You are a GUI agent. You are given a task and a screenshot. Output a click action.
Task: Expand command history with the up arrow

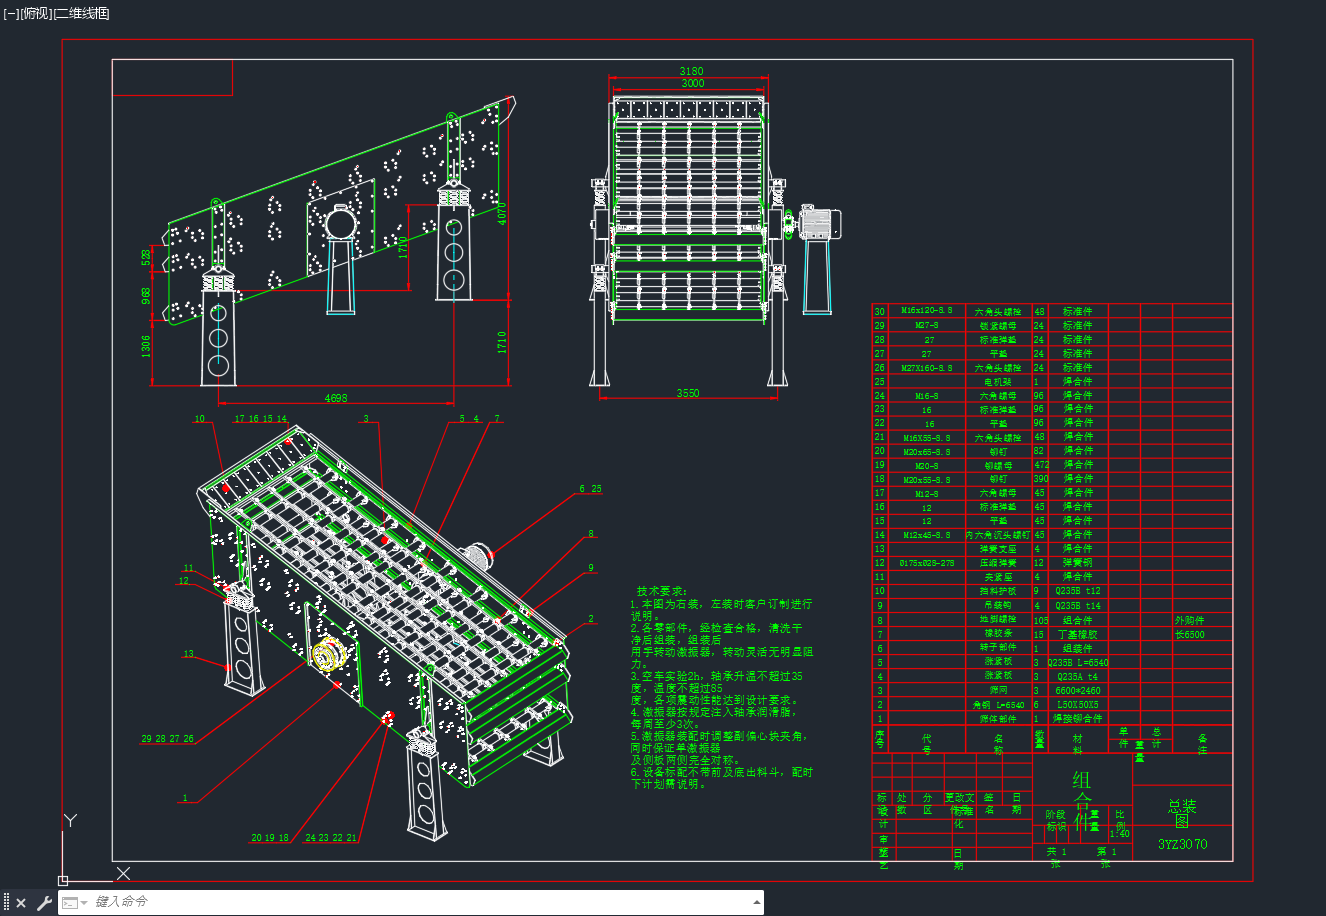756,902
